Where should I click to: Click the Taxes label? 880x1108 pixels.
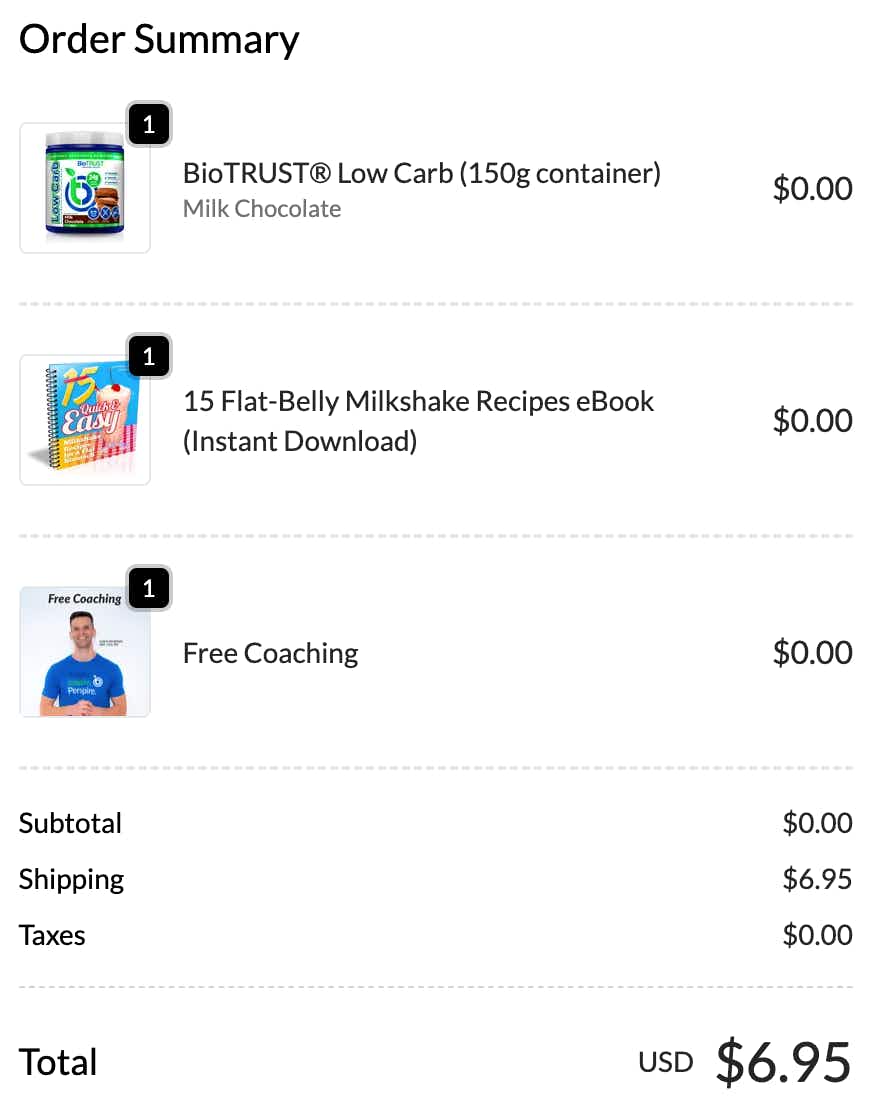(52, 936)
